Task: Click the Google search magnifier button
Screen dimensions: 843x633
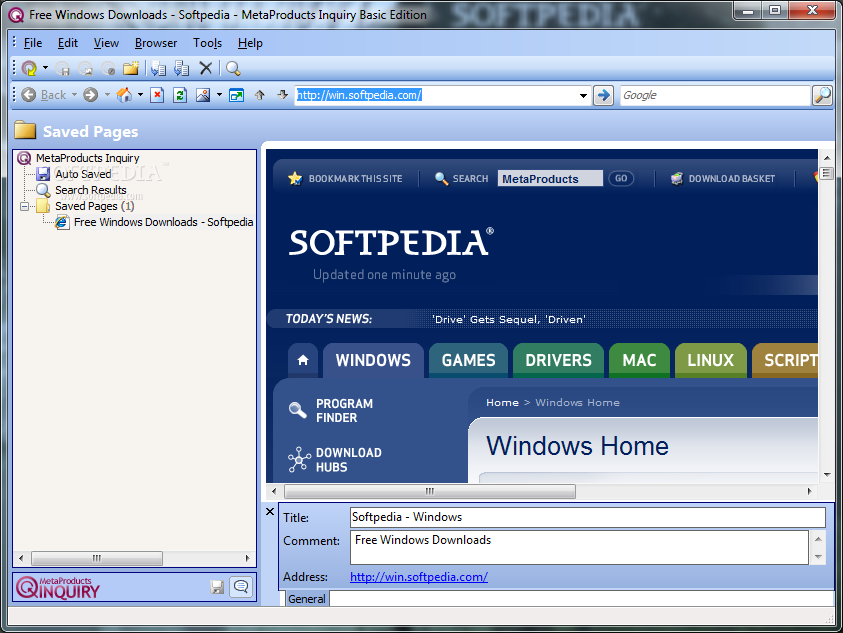Action: pyautogui.click(x=823, y=95)
